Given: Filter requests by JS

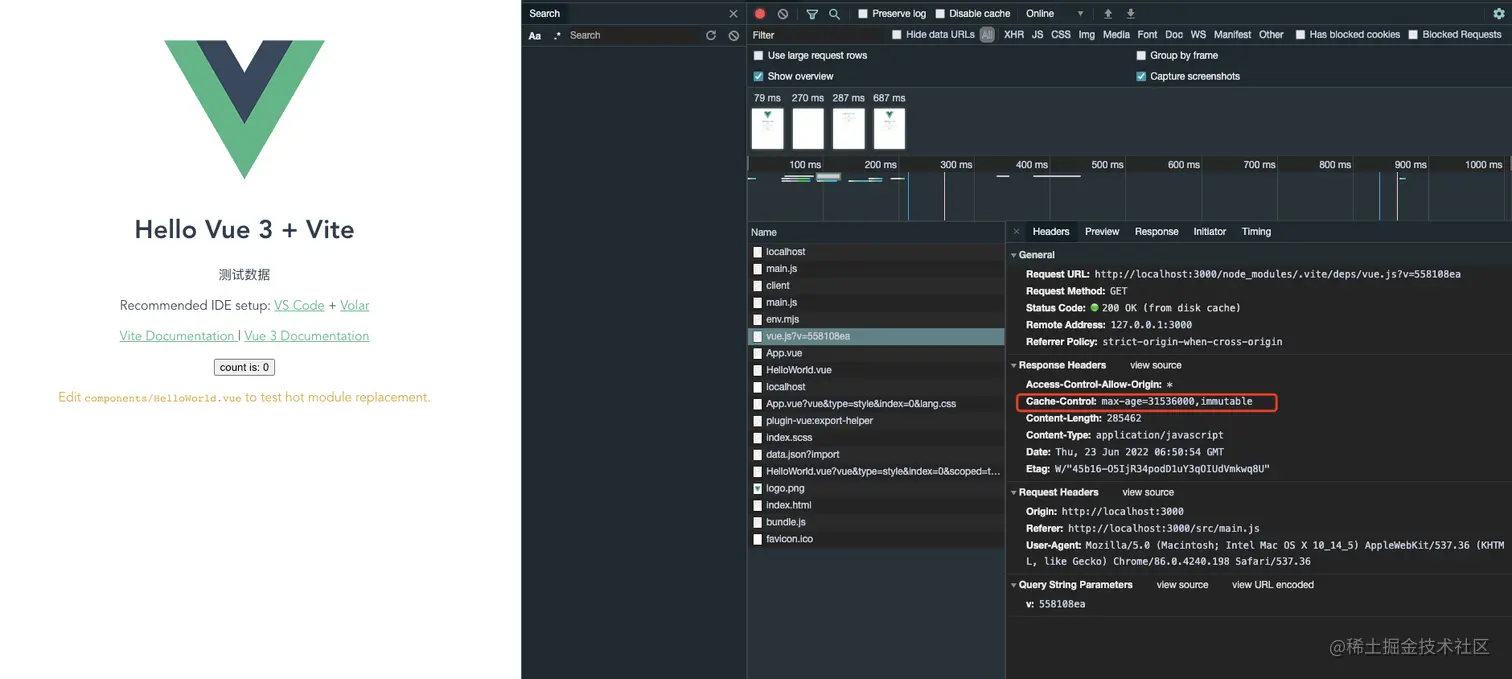Looking at the screenshot, I should click(x=1038, y=35).
